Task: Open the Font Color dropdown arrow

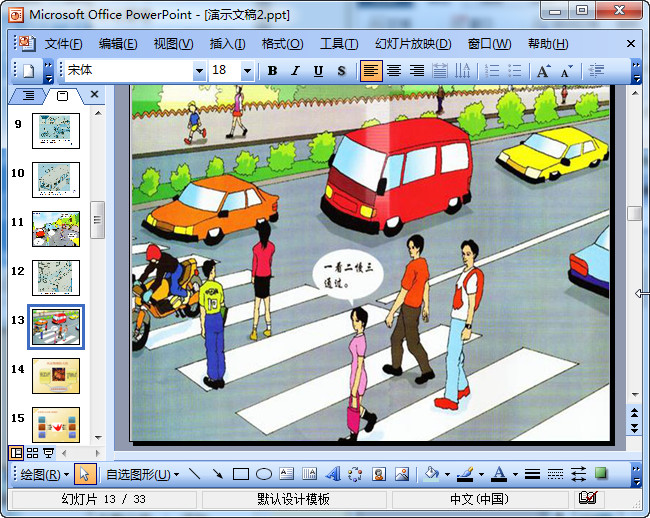Action: 515,474
